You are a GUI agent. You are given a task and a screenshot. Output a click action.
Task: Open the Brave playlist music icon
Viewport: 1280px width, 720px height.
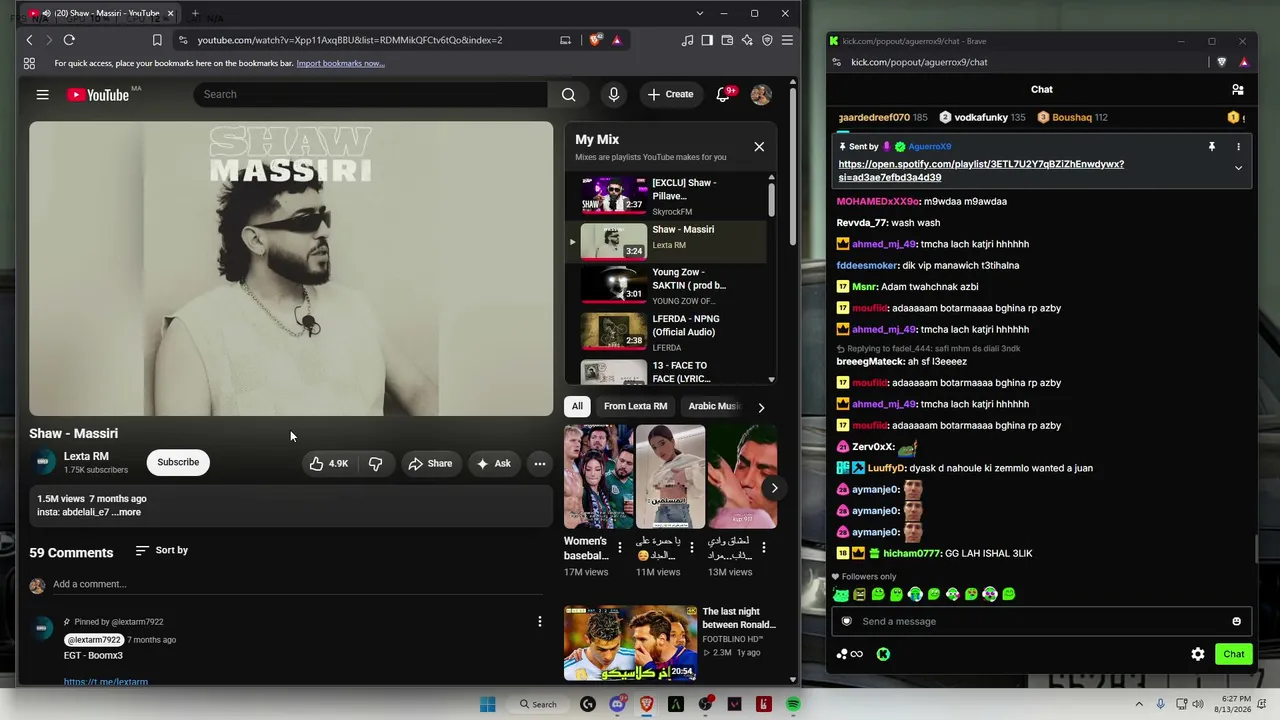(x=687, y=40)
